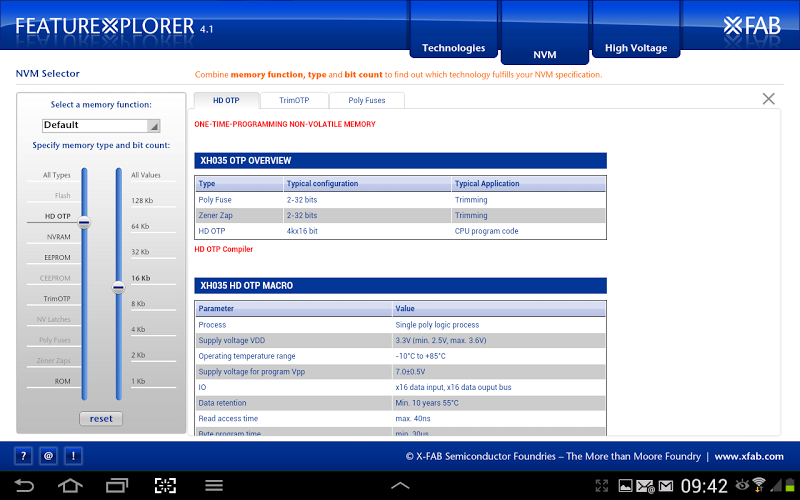This screenshot has height=500, width=800.
Task: Select All Types on memory type slider
Action: point(57,175)
